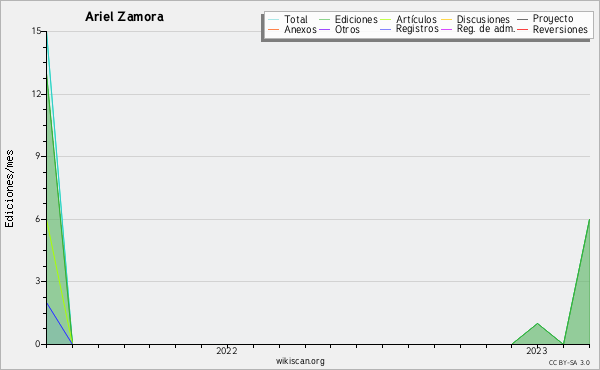The height and width of the screenshot is (370, 600).
Task: Click the red Reversiones legend line swatch
Action: tap(522, 29)
